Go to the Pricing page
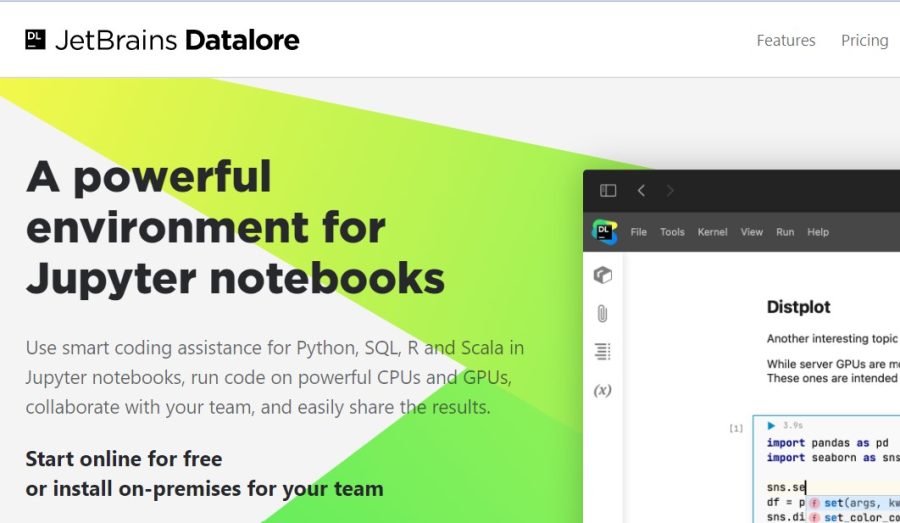900x523 pixels. 864,40
